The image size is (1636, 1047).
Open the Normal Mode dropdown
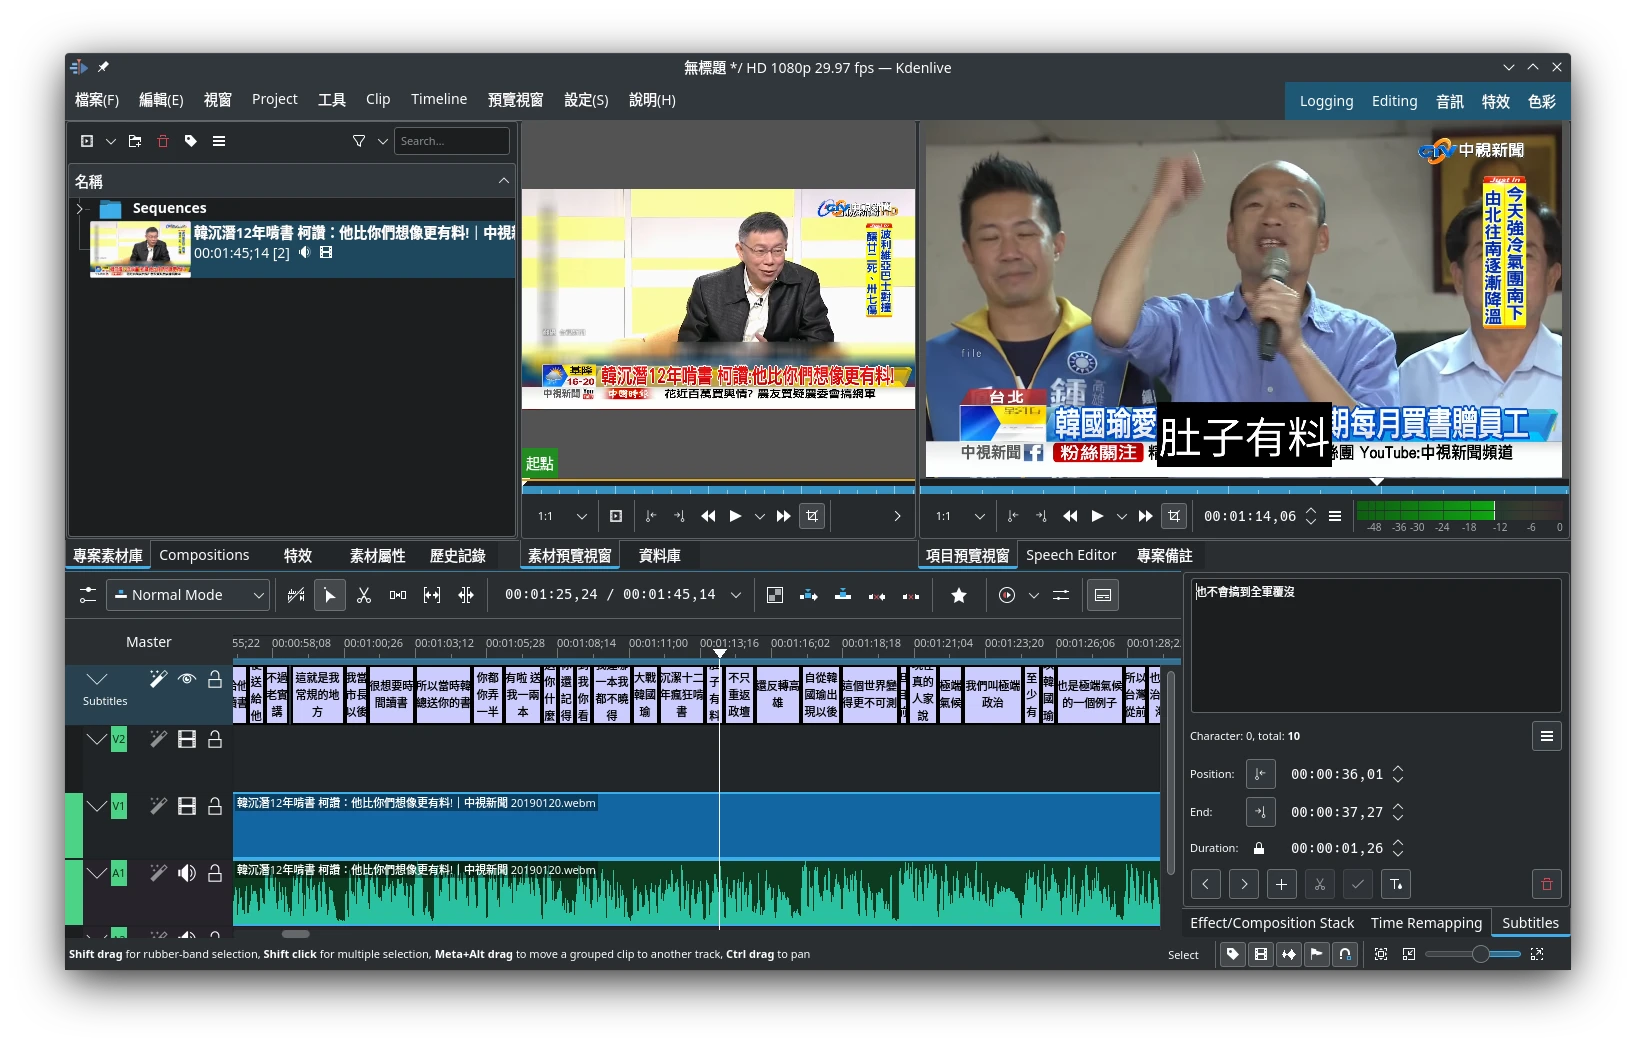click(x=188, y=595)
